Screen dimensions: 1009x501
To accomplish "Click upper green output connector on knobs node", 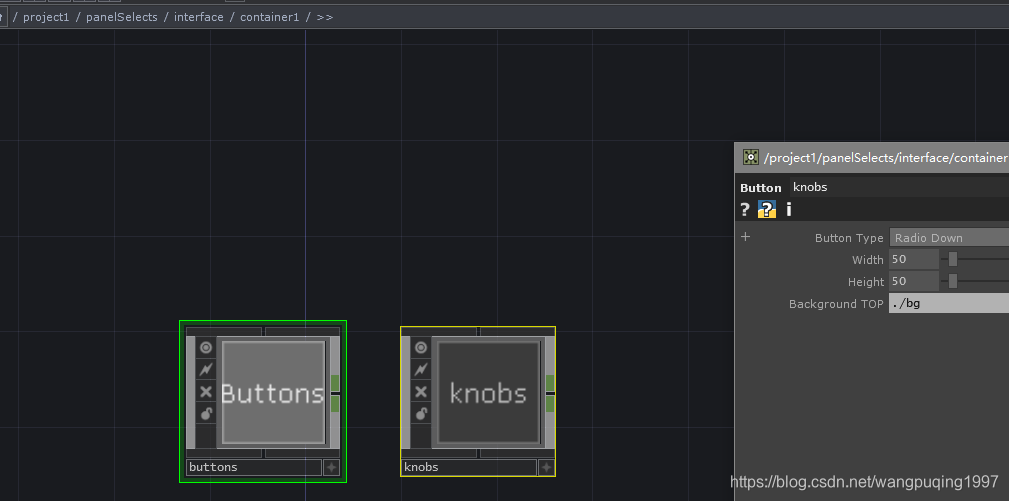I will (550, 383).
